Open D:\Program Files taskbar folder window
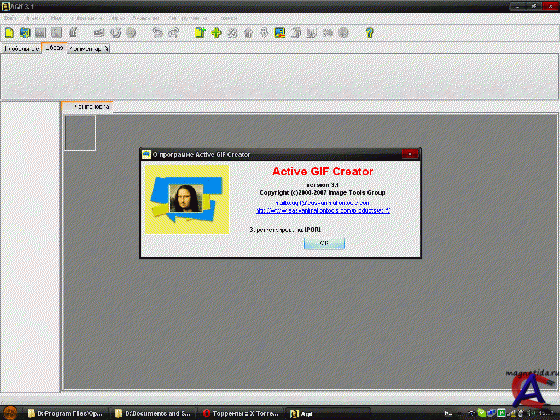The width and height of the screenshot is (560, 420). coord(66,413)
